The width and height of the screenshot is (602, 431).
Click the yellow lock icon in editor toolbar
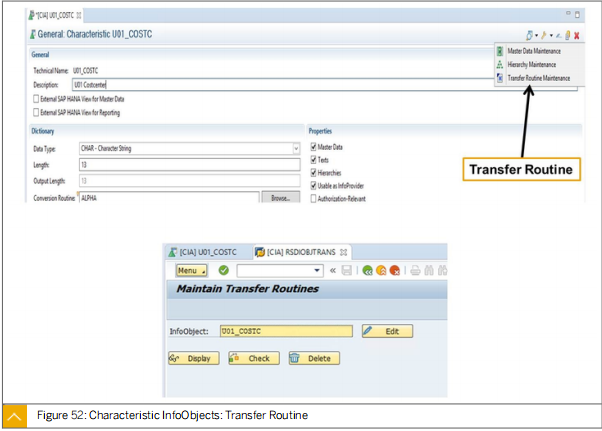[x=568, y=35]
